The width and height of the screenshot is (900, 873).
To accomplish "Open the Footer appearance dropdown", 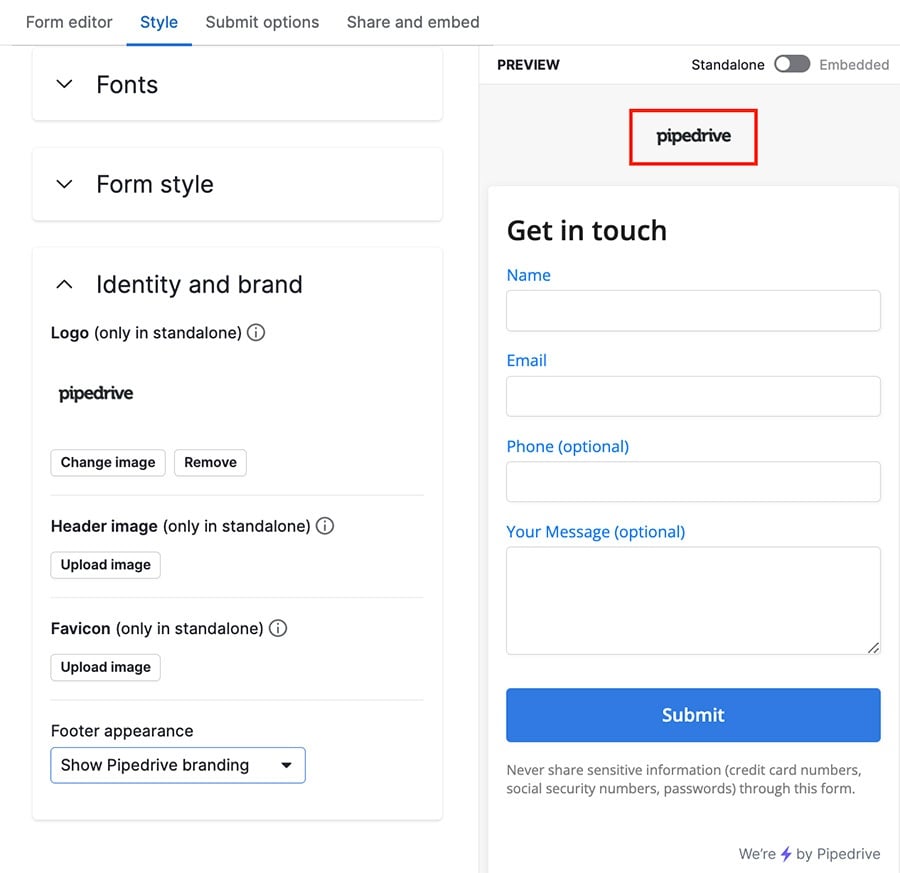I will [x=178, y=765].
